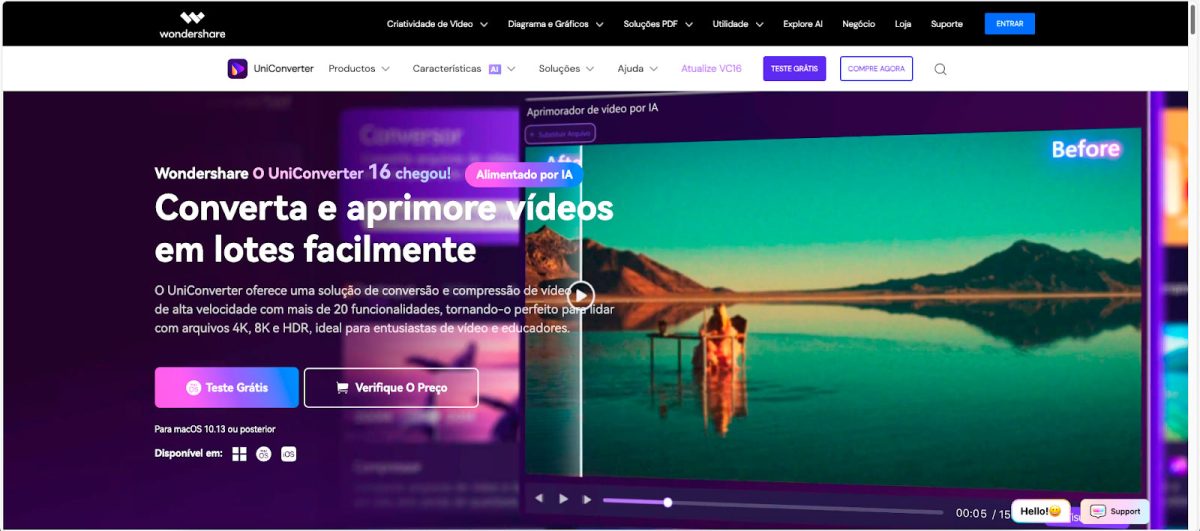Click the Atualize VC16 link

point(711,69)
